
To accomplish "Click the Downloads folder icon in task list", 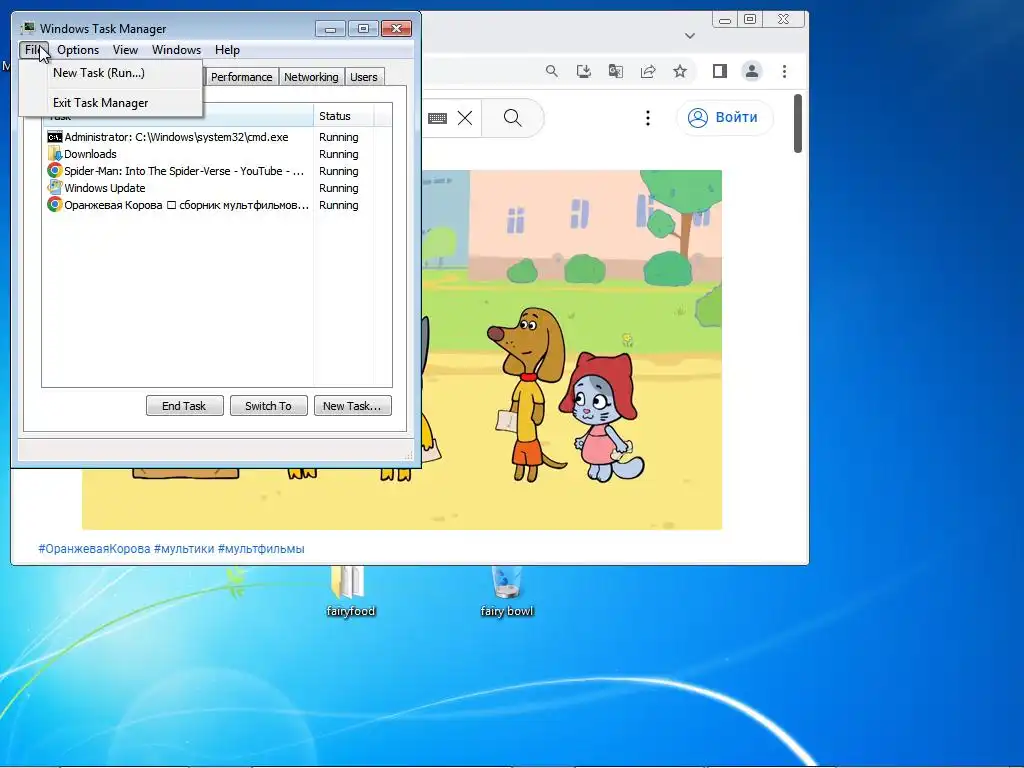I will [x=55, y=154].
